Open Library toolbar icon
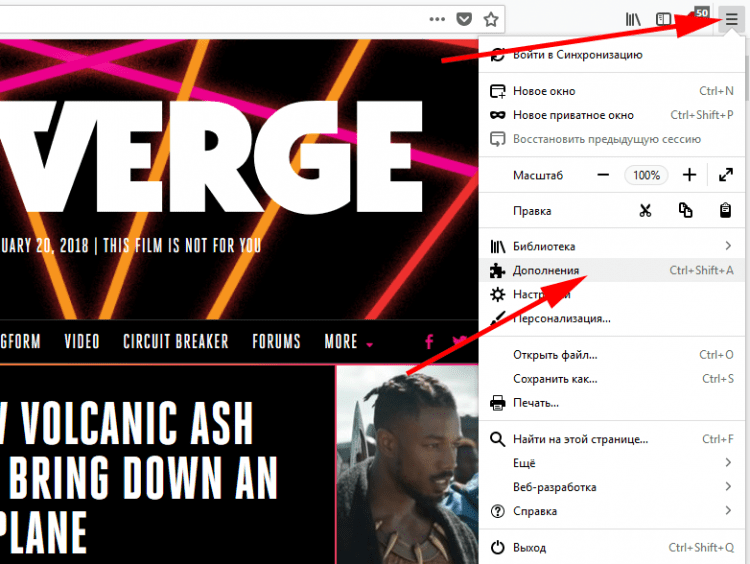 point(633,19)
